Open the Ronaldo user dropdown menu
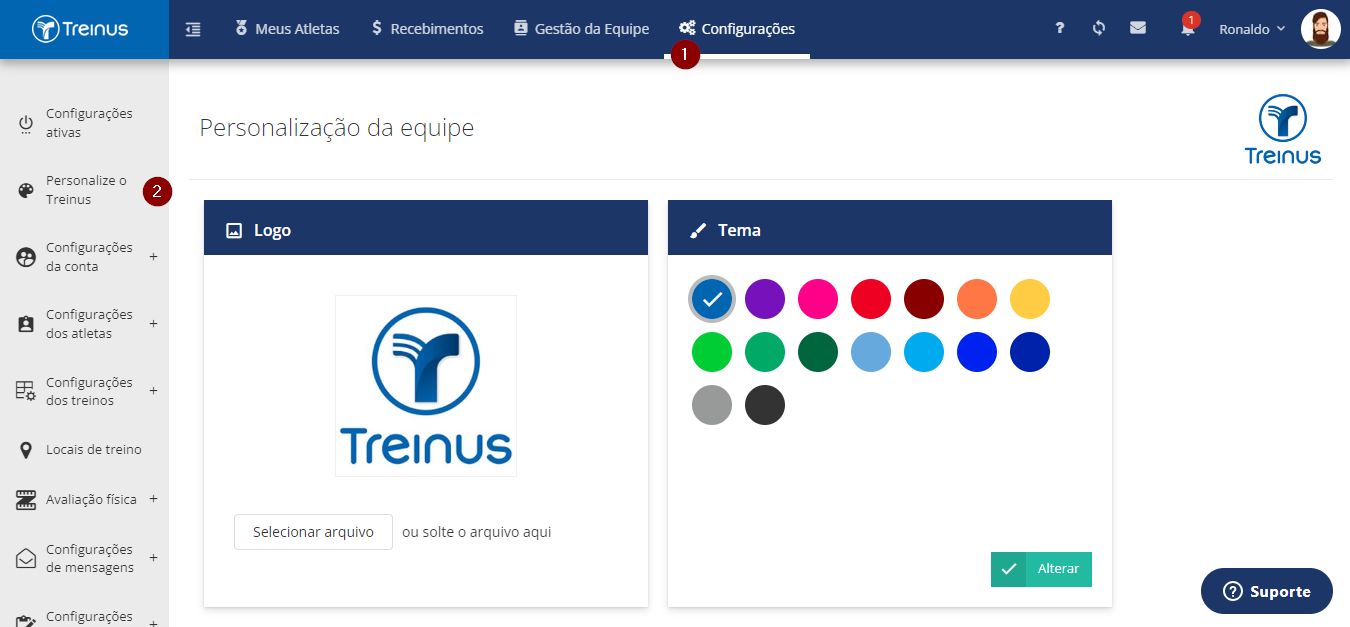This screenshot has height=627, width=1350. click(x=1252, y=29)
